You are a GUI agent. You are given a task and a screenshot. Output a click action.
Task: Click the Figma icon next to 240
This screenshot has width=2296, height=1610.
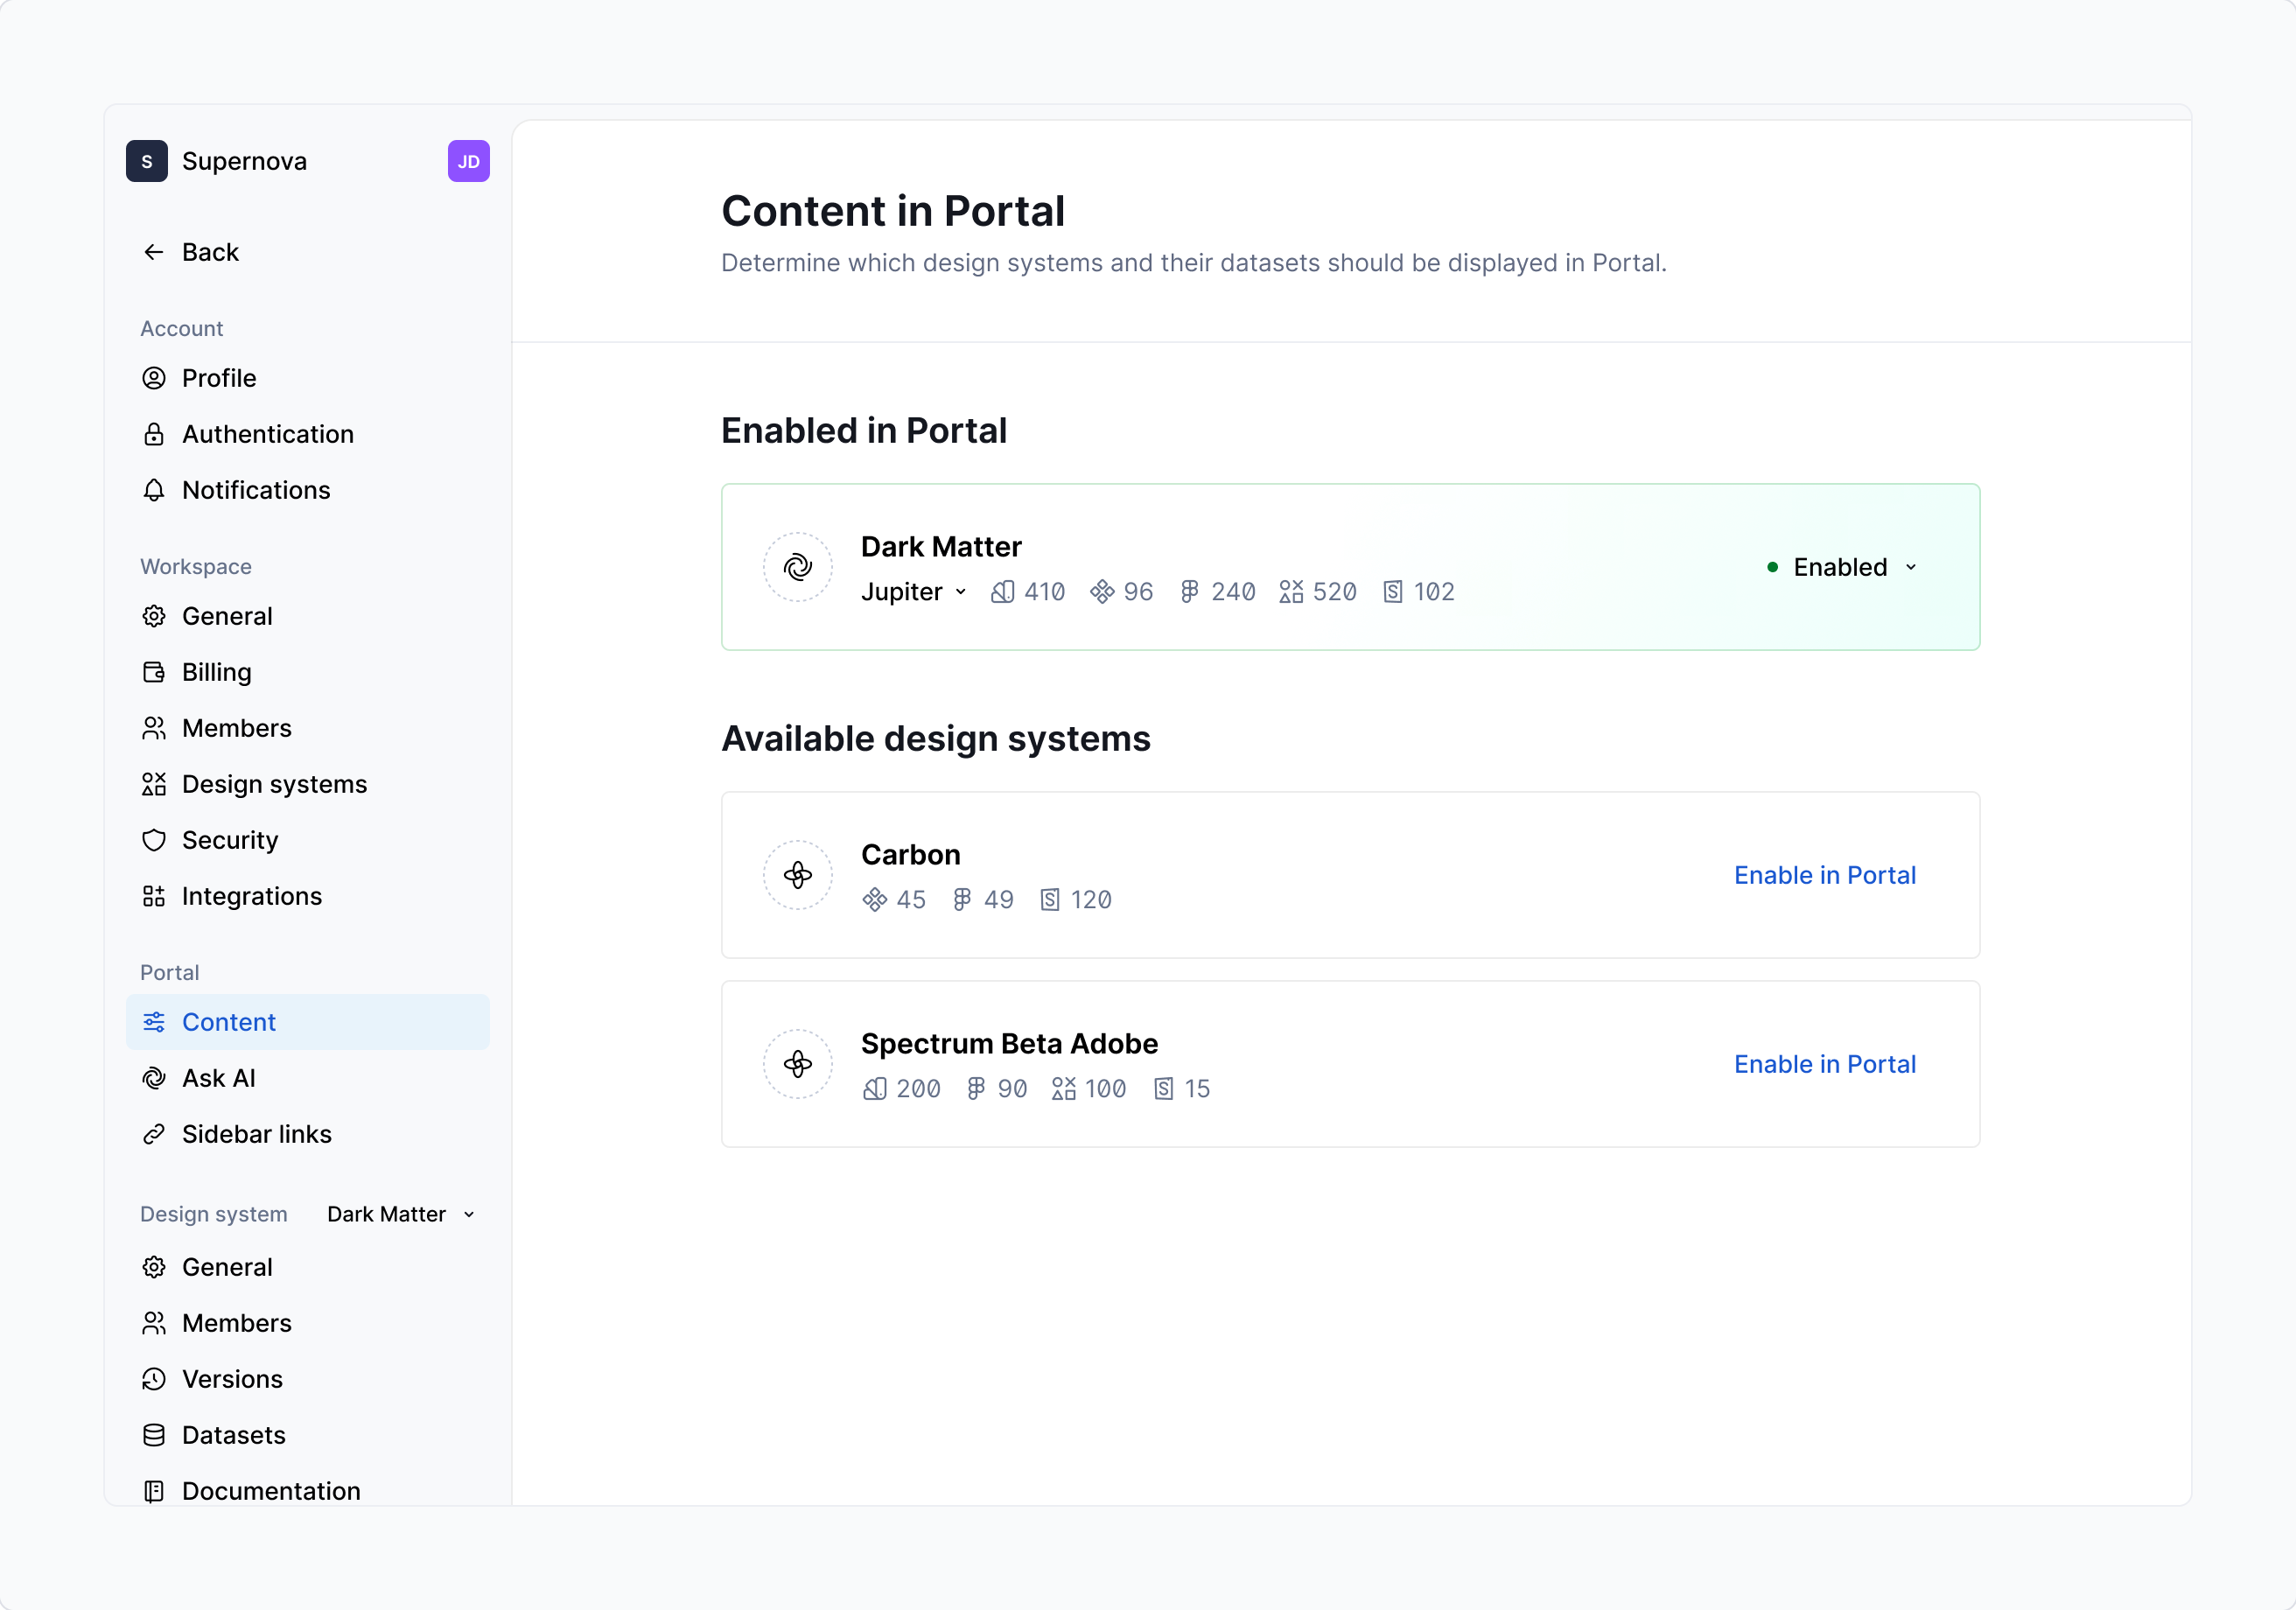pos(1189,592)
